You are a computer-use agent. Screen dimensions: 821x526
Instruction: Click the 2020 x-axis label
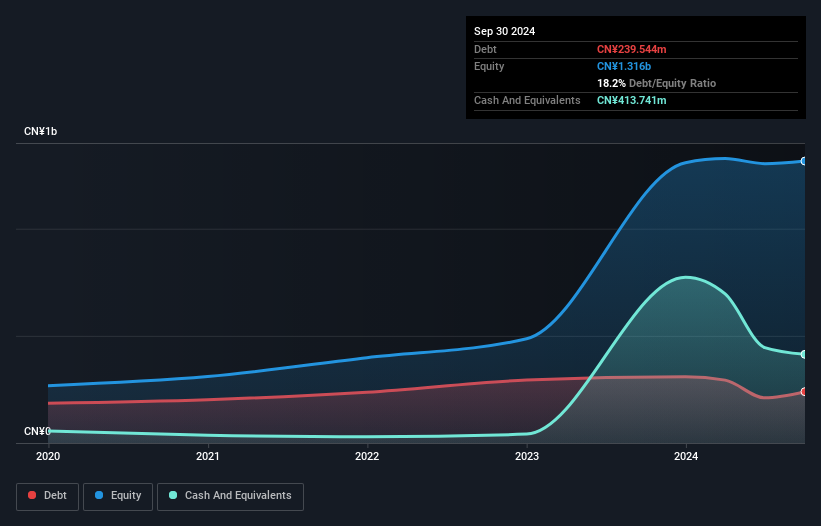48,456
